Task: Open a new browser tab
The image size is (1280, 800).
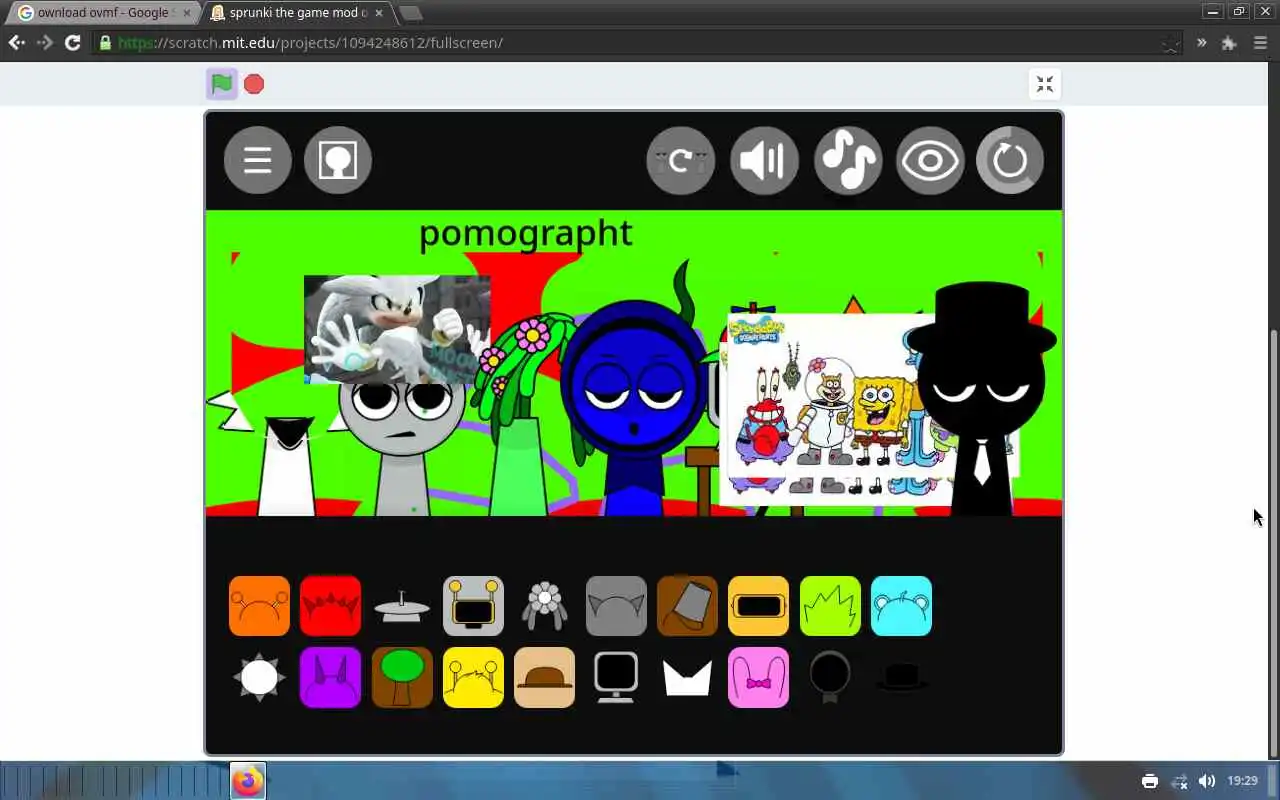Action: pos(410,13)
